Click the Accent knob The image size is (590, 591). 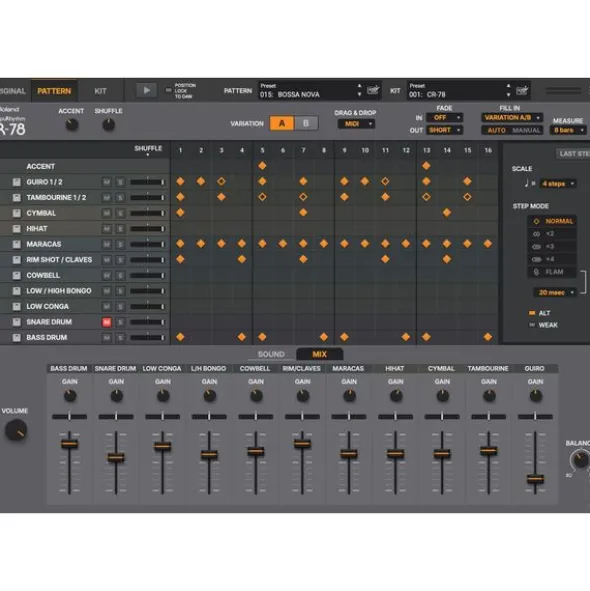point(72,125)
